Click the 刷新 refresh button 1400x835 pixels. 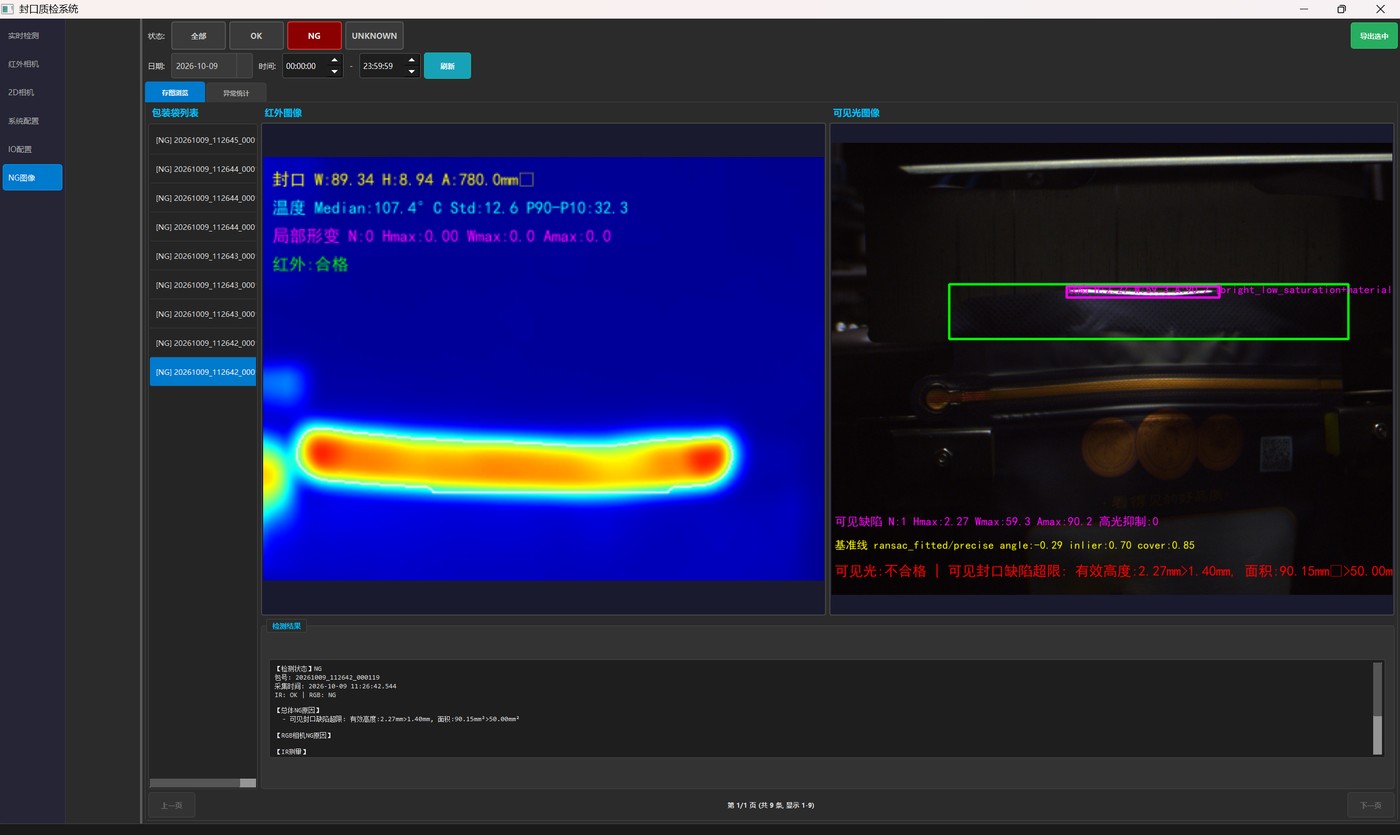(447, 66)
